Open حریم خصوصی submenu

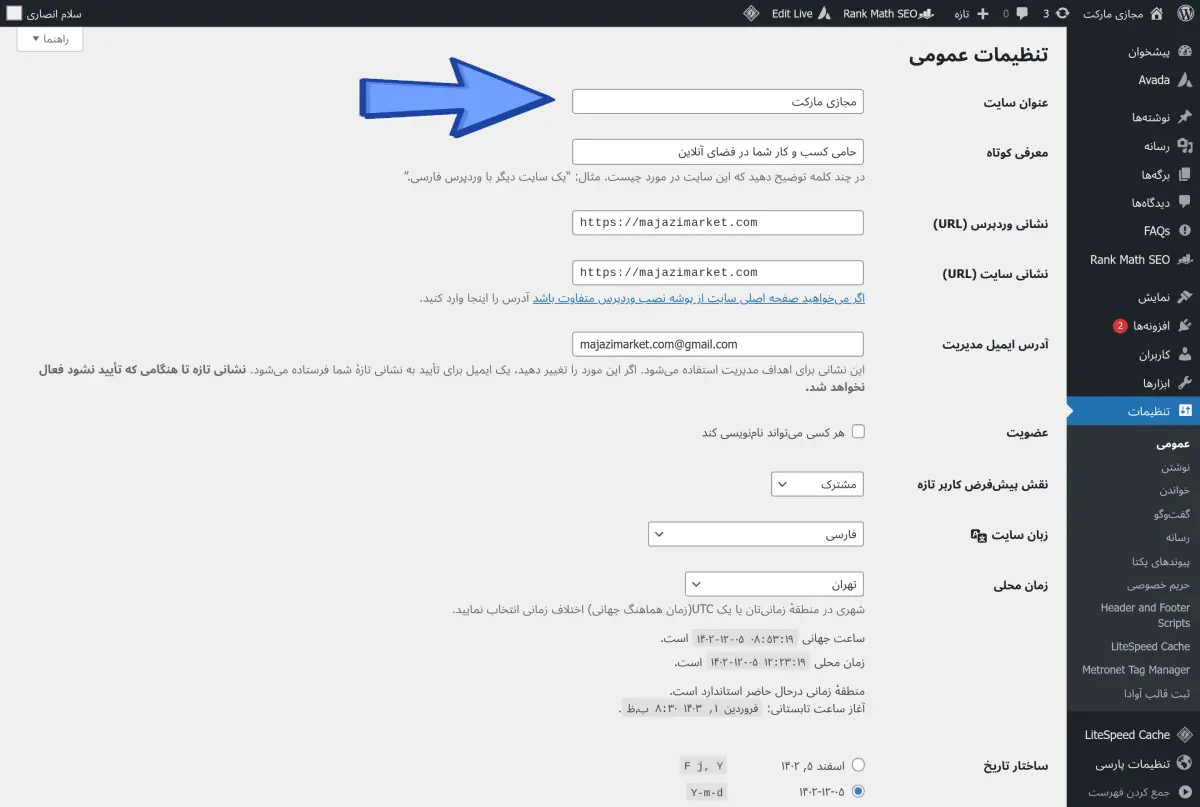pyautogui.click(x=1159, y=584)
